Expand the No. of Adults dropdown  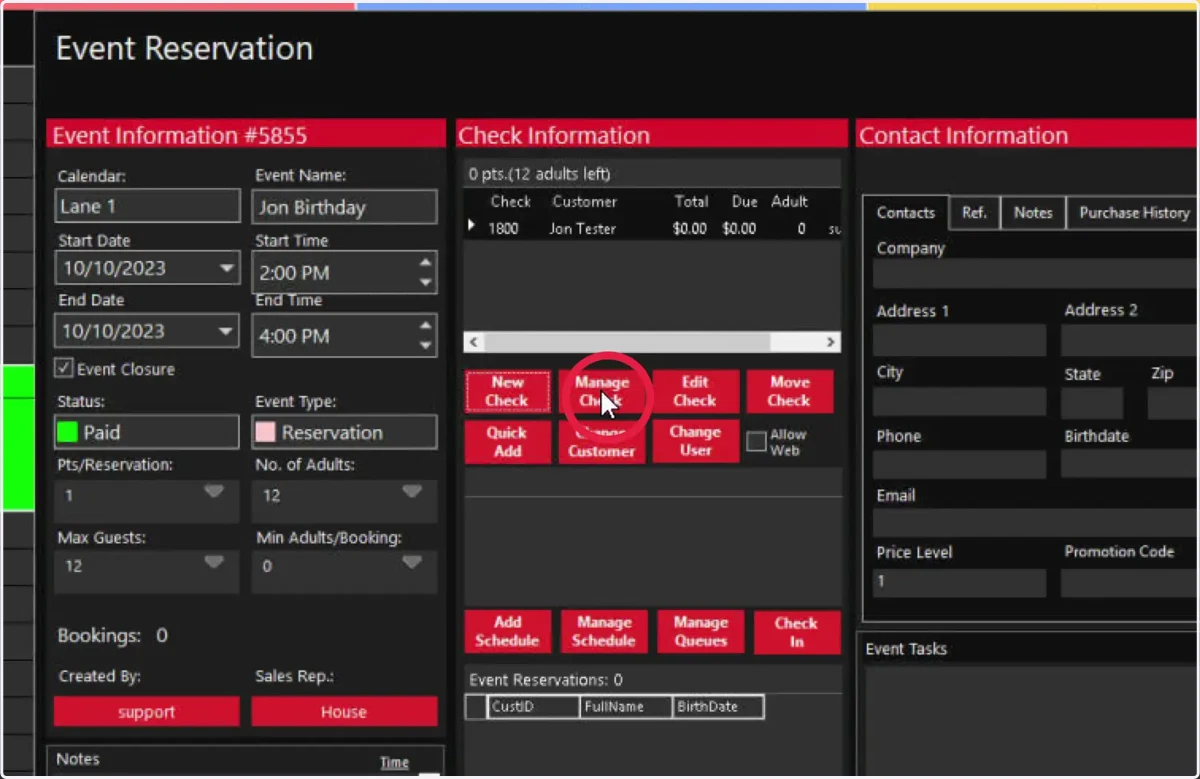click(412, 492)
